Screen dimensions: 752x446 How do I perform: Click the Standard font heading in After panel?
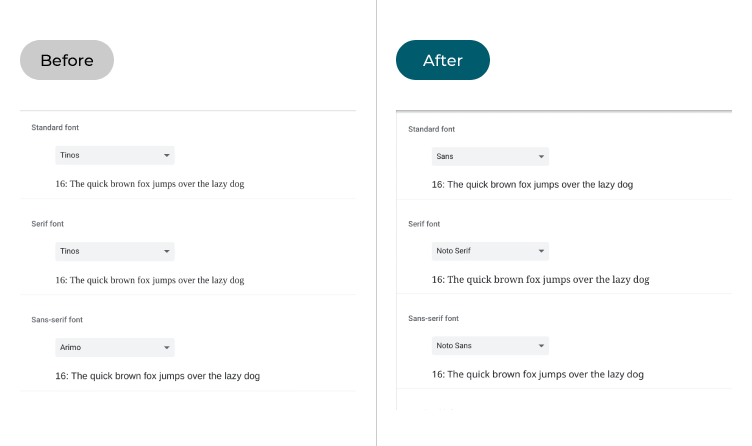pos(432,129)
